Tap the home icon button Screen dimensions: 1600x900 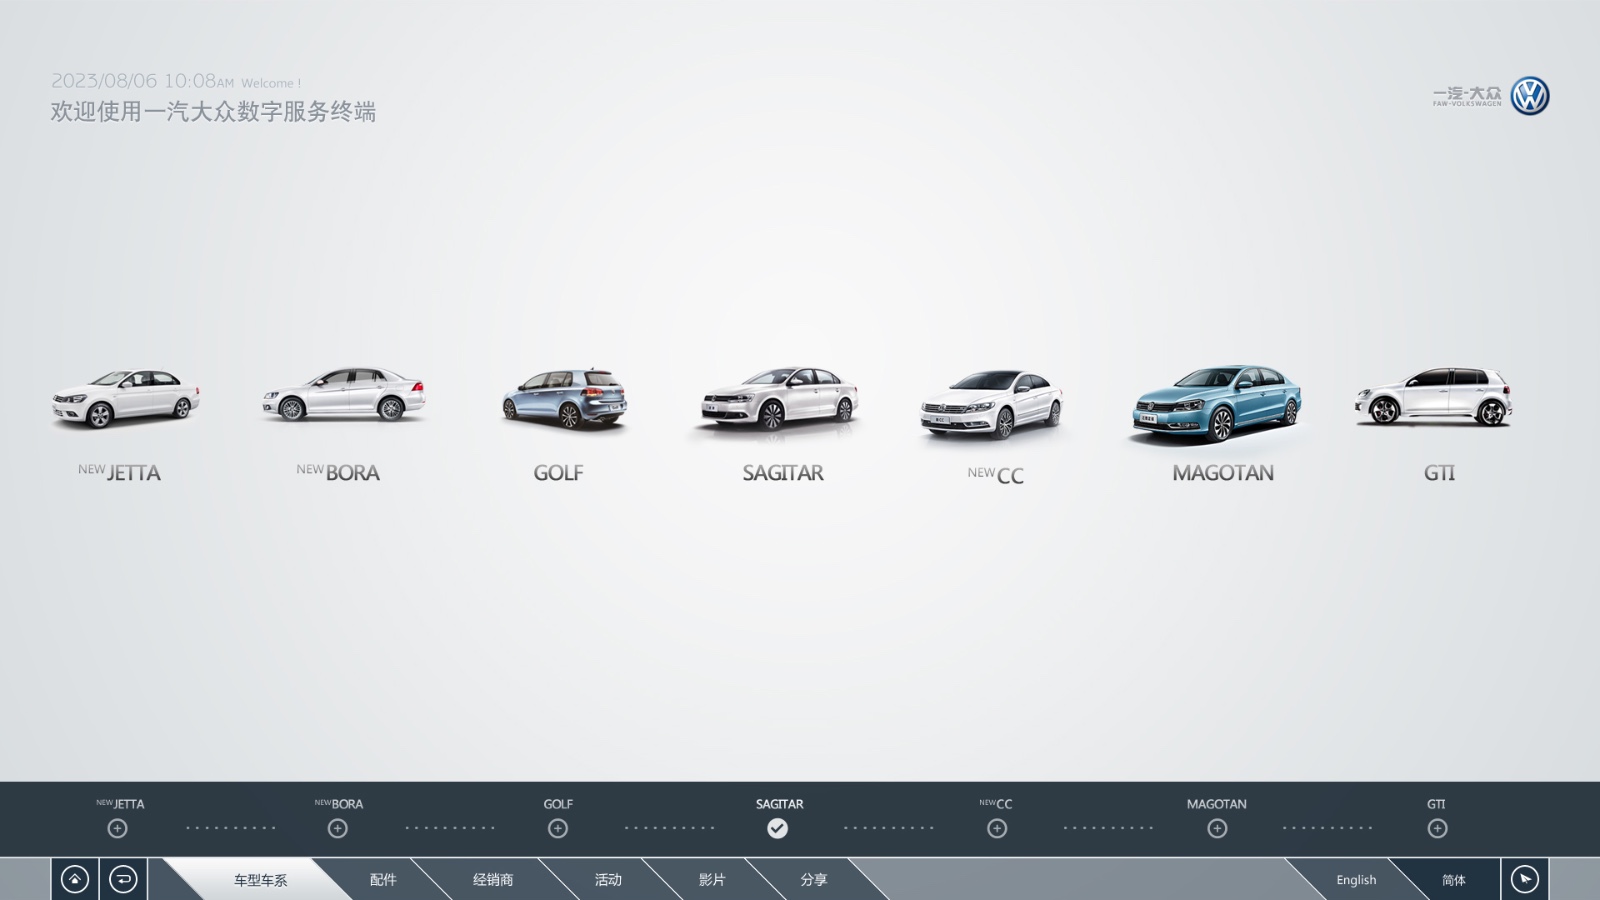pyautogui.click(x=75, y=879)
